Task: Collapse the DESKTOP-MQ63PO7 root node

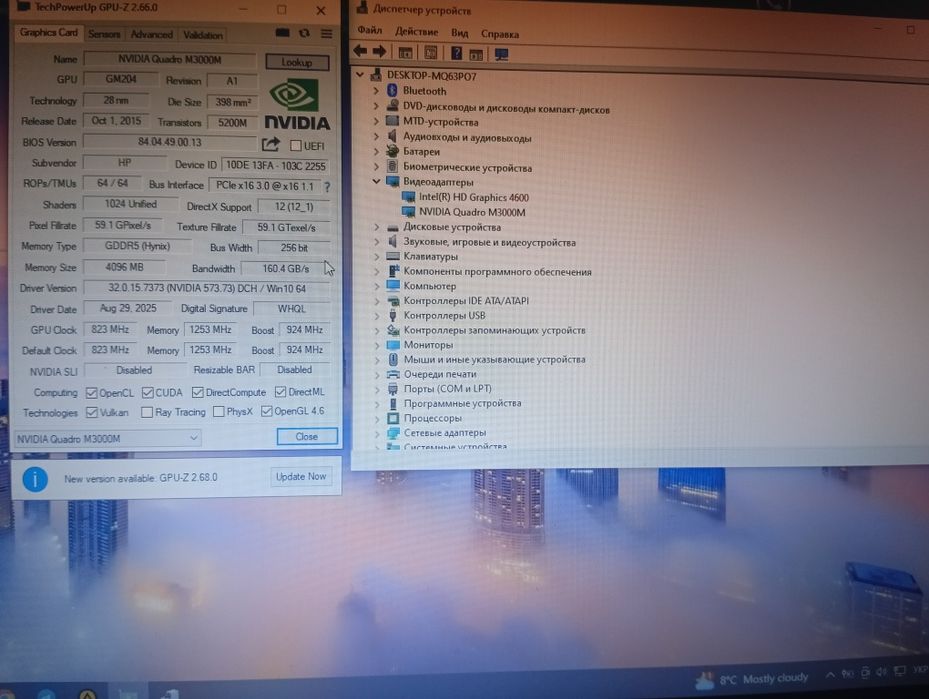Action: 360,75
